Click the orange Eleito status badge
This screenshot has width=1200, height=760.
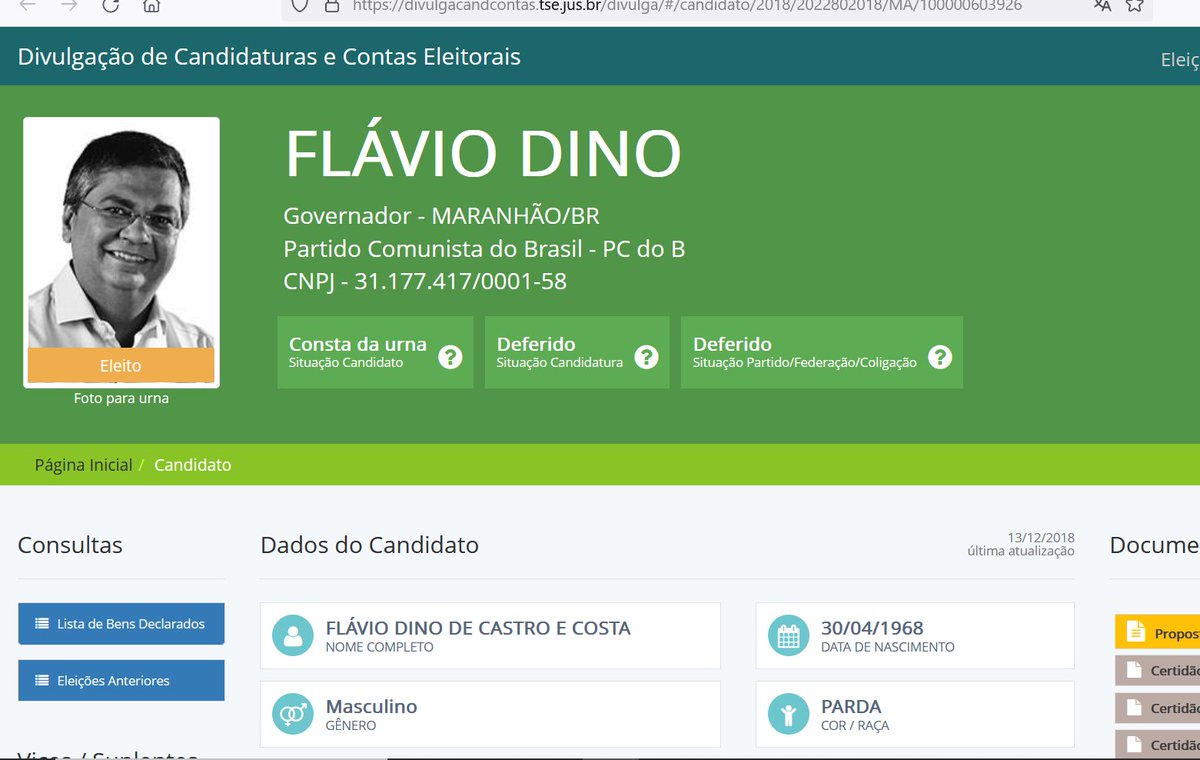(121, 366)
